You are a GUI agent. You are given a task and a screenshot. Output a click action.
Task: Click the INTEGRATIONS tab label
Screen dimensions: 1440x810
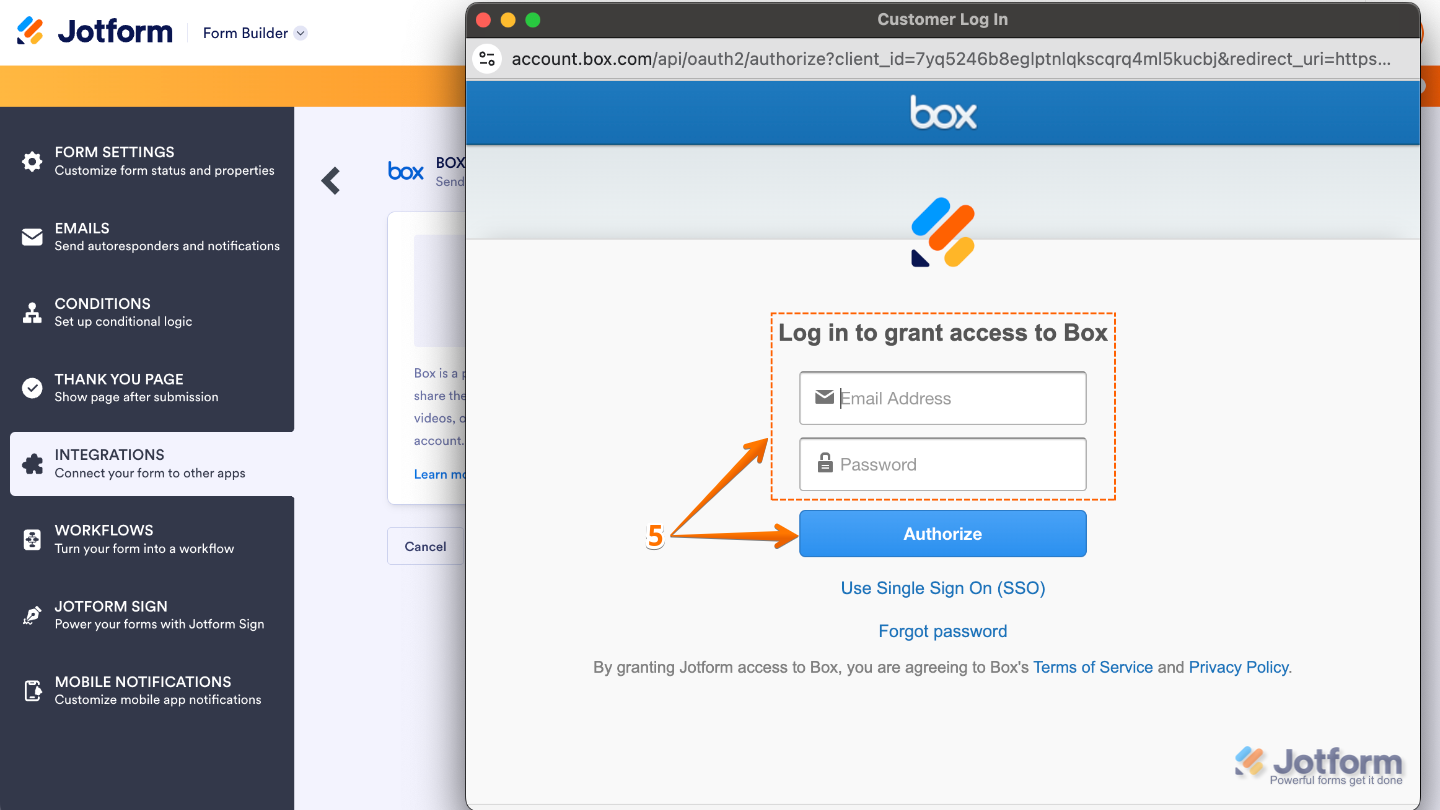(x=110, y=455)
